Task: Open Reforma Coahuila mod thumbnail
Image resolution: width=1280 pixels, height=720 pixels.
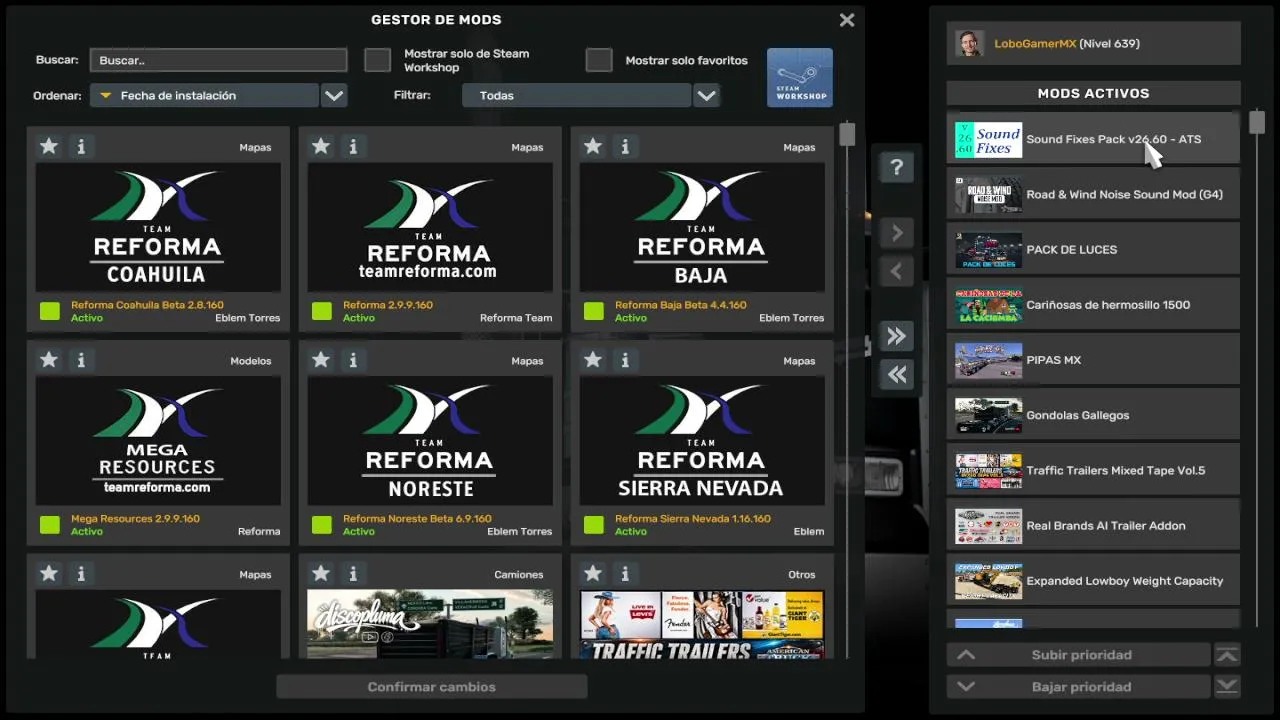Action: (158, 227)
